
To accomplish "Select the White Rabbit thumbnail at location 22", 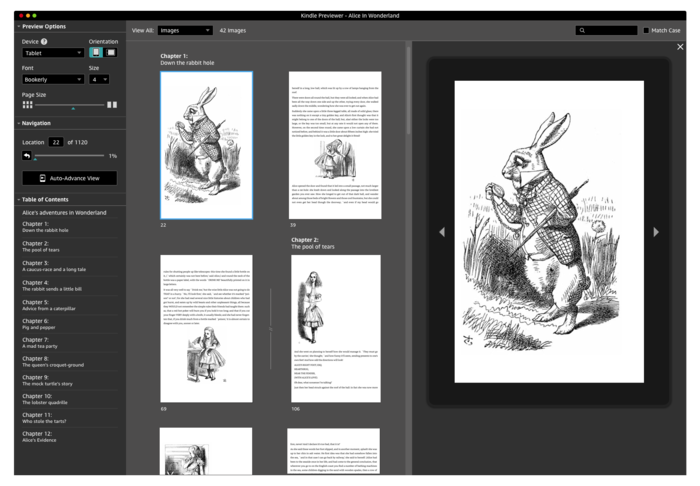I will click(207, 145).
